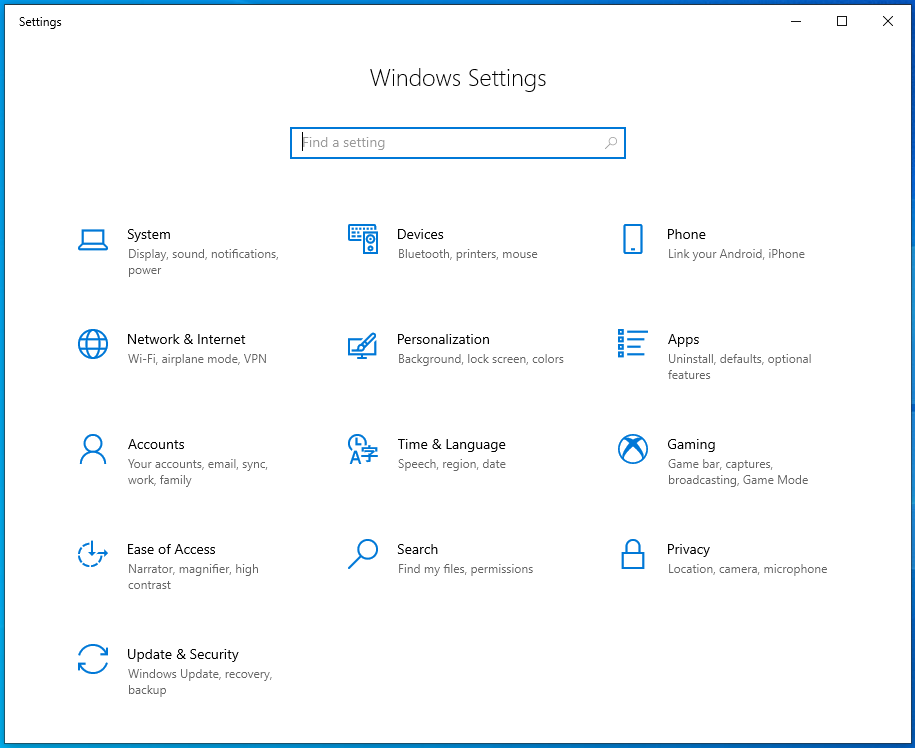Select the Phone icon
Image resolution: width=915 pixels, height=748 pixels.
pos(633,239)
